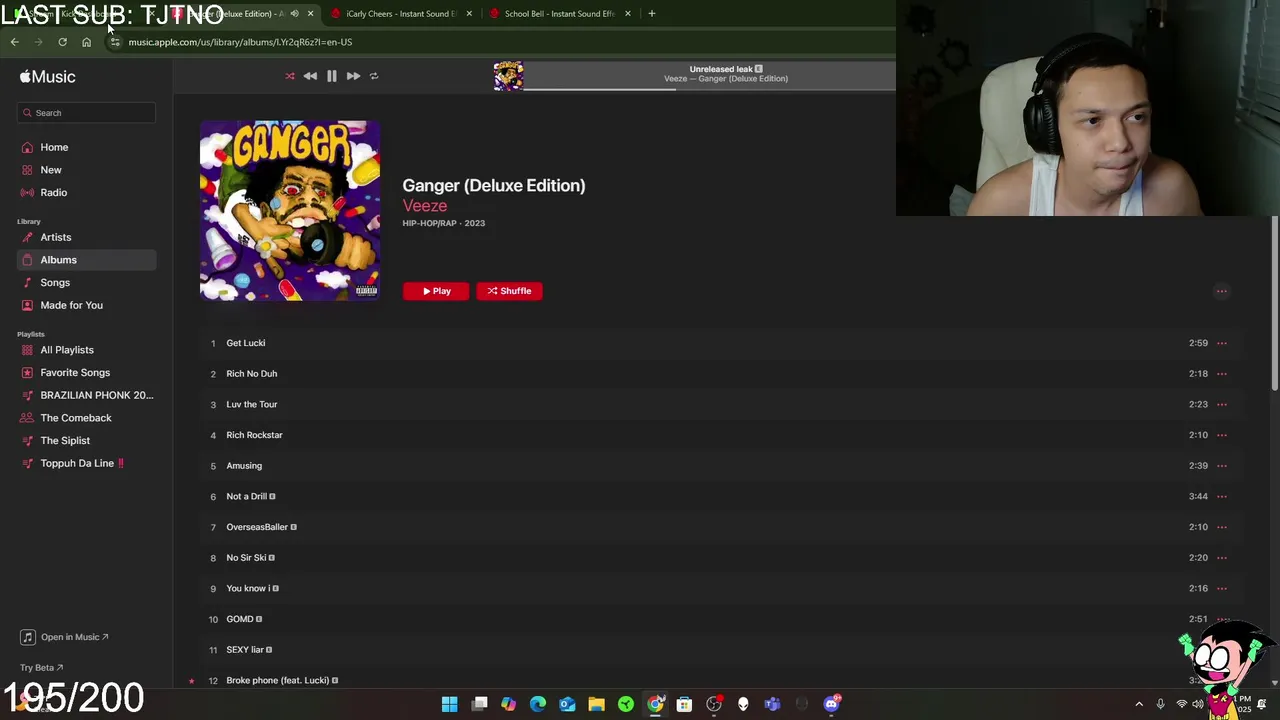The width and height of the screenshot is (1280, 720).
Task: Go to Artists in library
Action: pyautogui.click(x=56, y=237)
